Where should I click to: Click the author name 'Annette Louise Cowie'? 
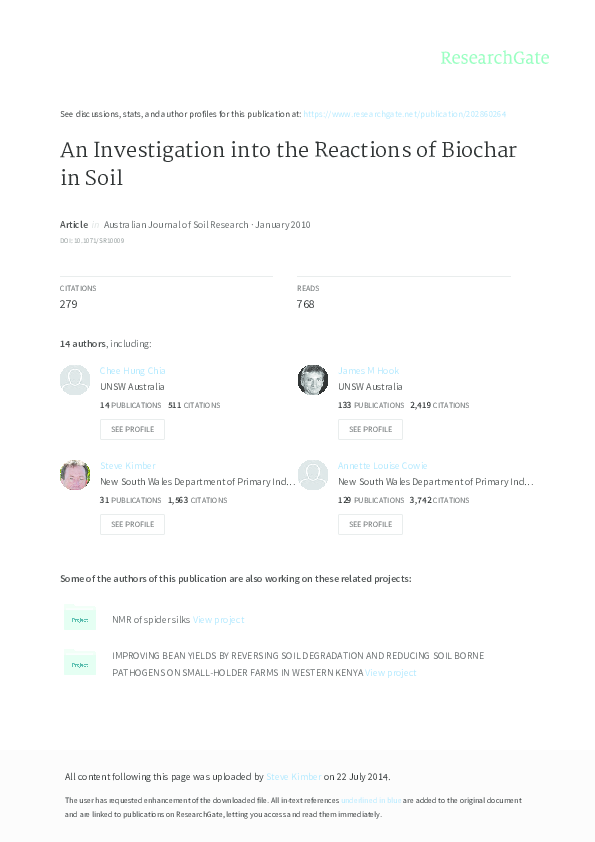click(383, 465)
